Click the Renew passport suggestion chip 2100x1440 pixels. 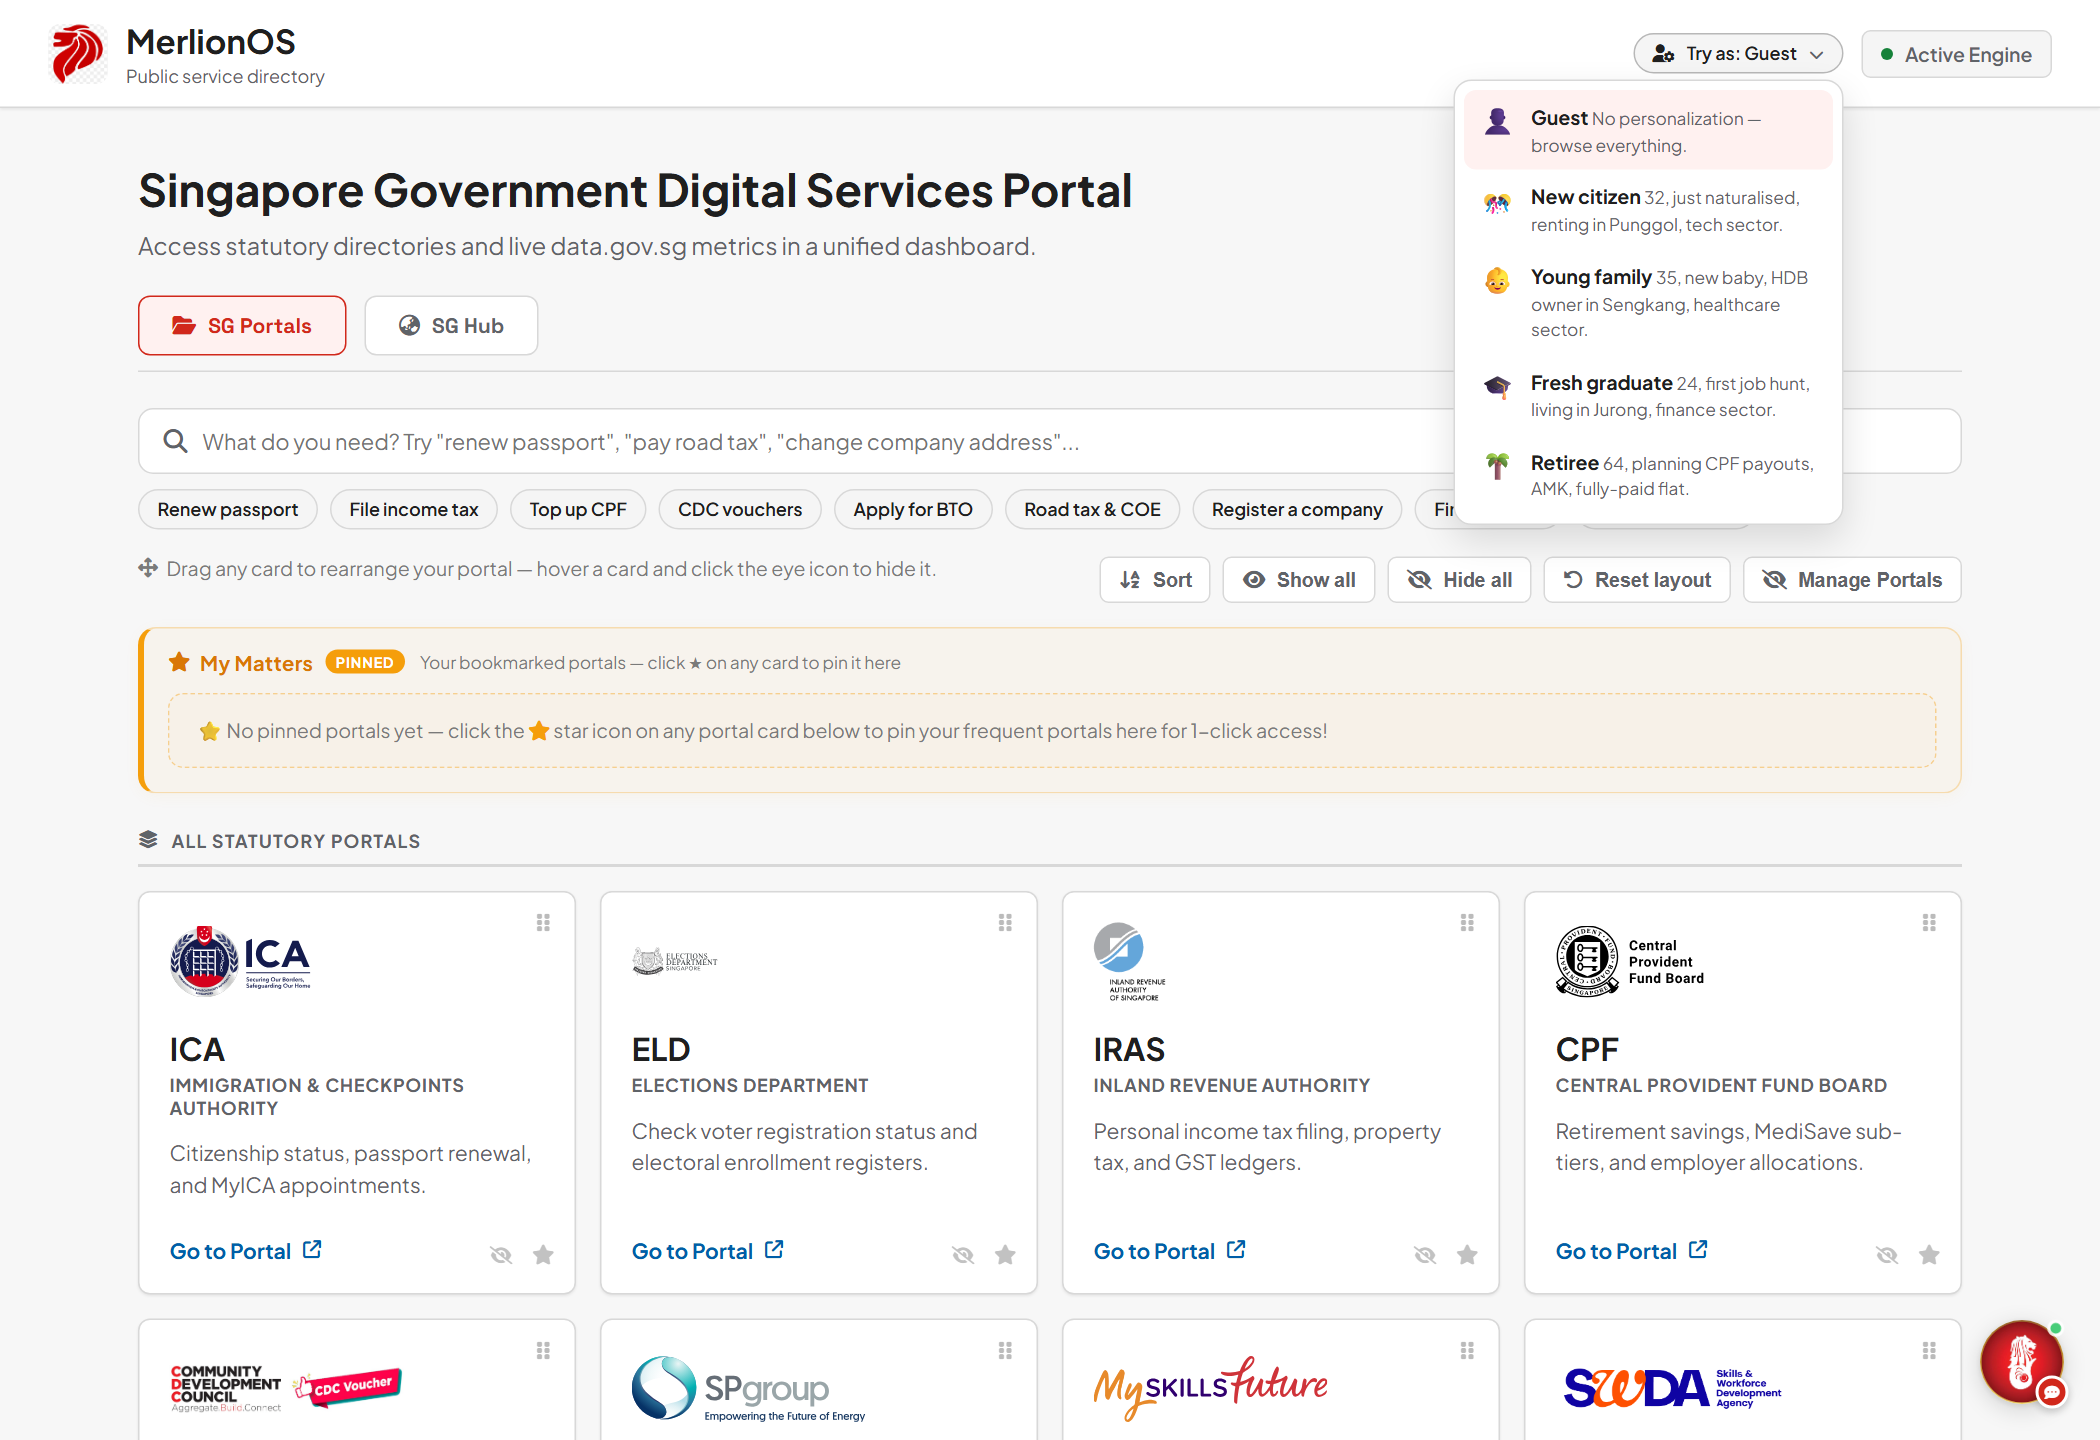tap(228, 509)
